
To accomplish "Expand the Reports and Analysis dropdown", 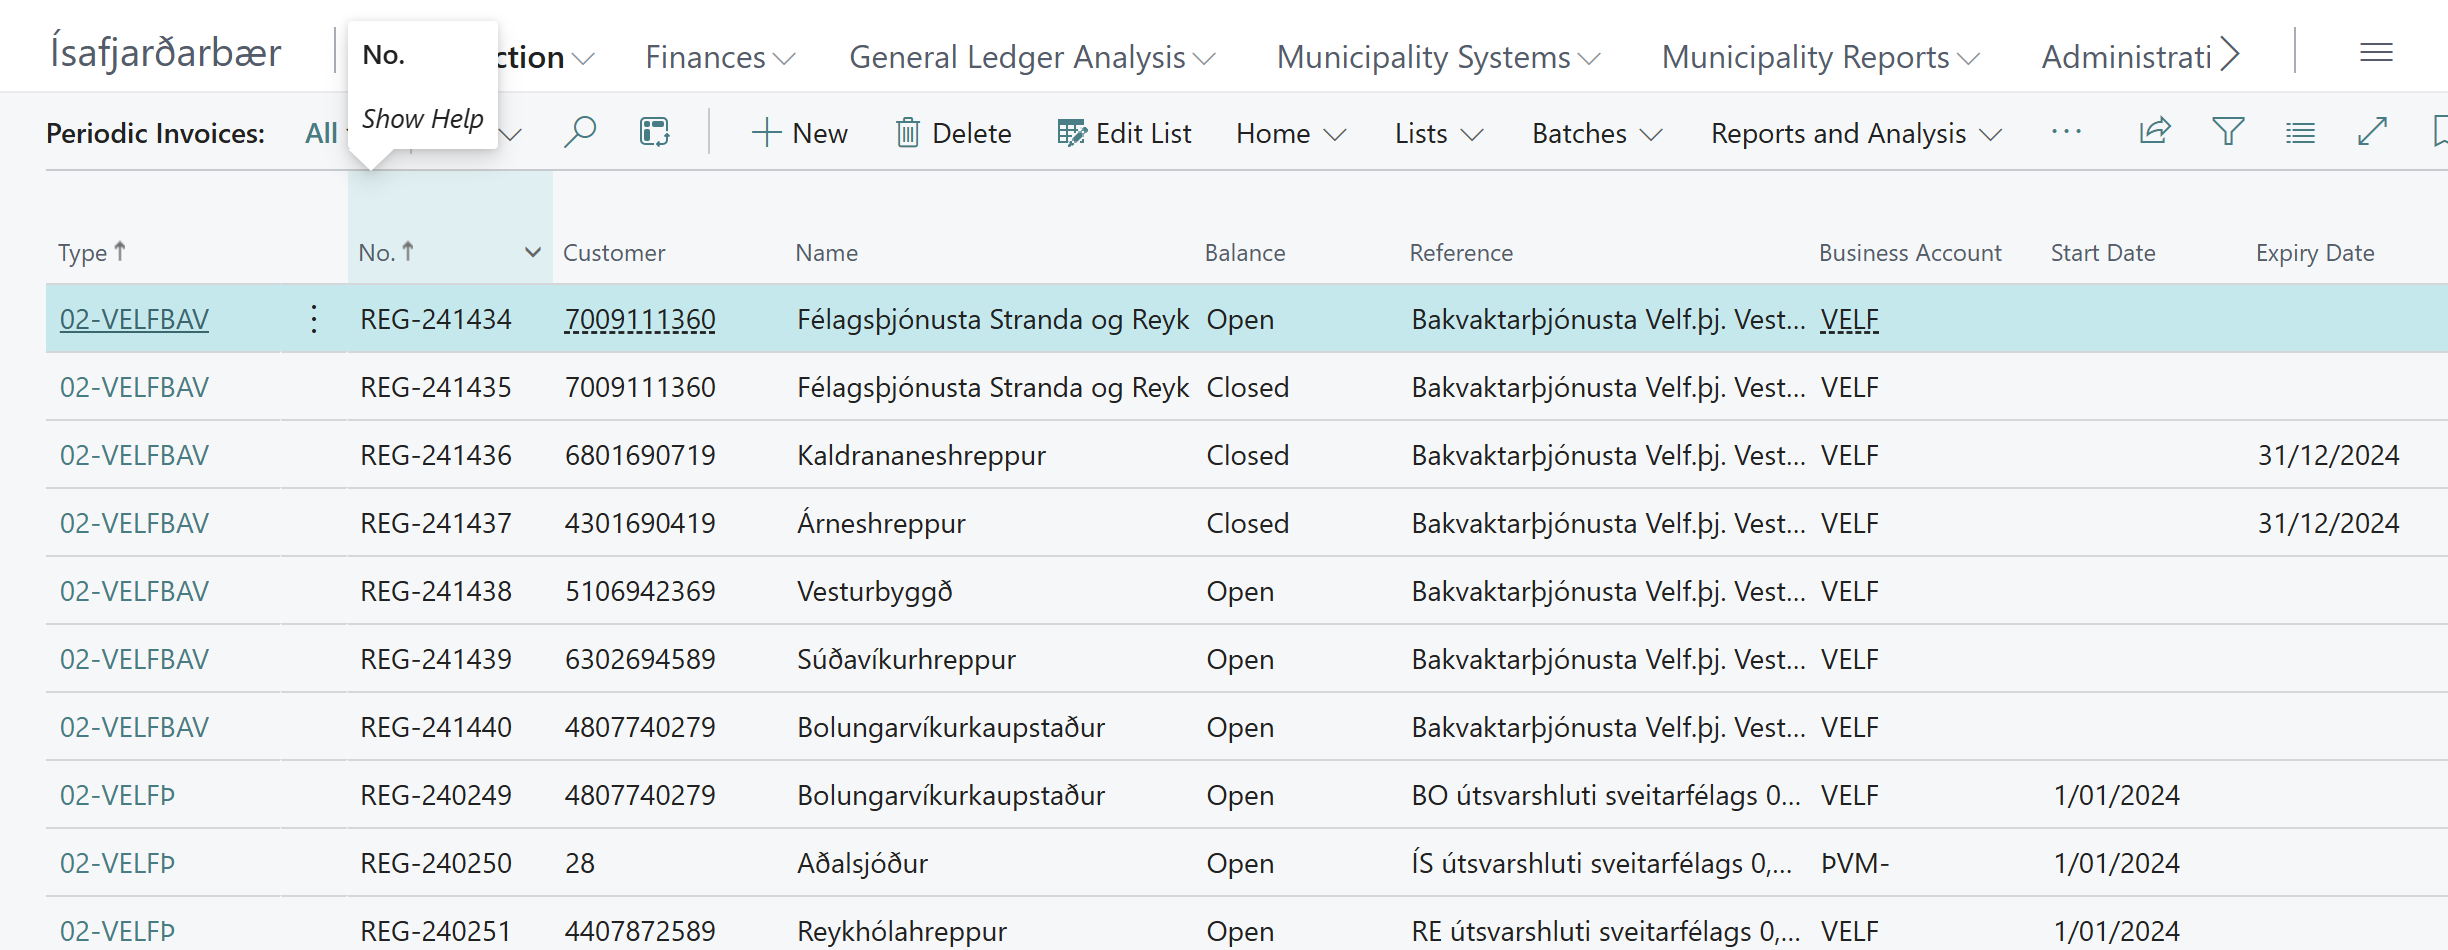I will tap(1855, 133).
